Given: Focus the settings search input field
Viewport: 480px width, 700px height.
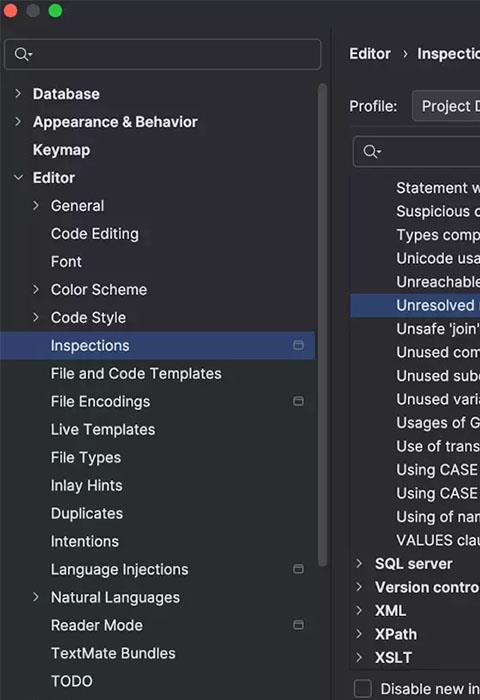Looking at the screenshot, I should 163,54.
